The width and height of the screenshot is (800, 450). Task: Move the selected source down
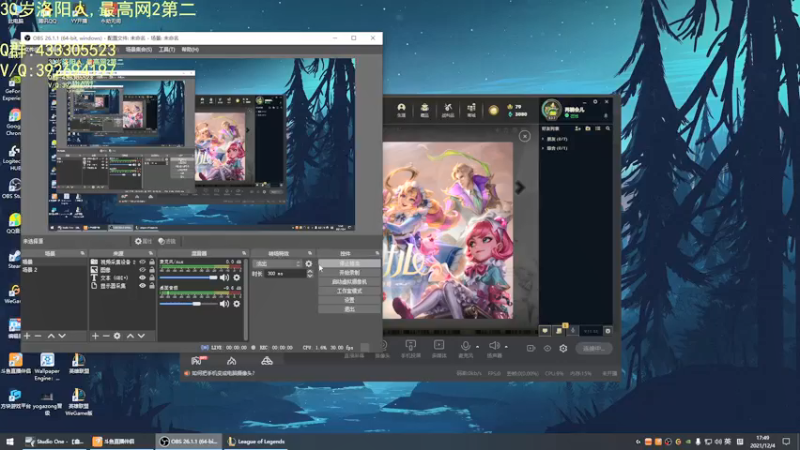(141, 336)
